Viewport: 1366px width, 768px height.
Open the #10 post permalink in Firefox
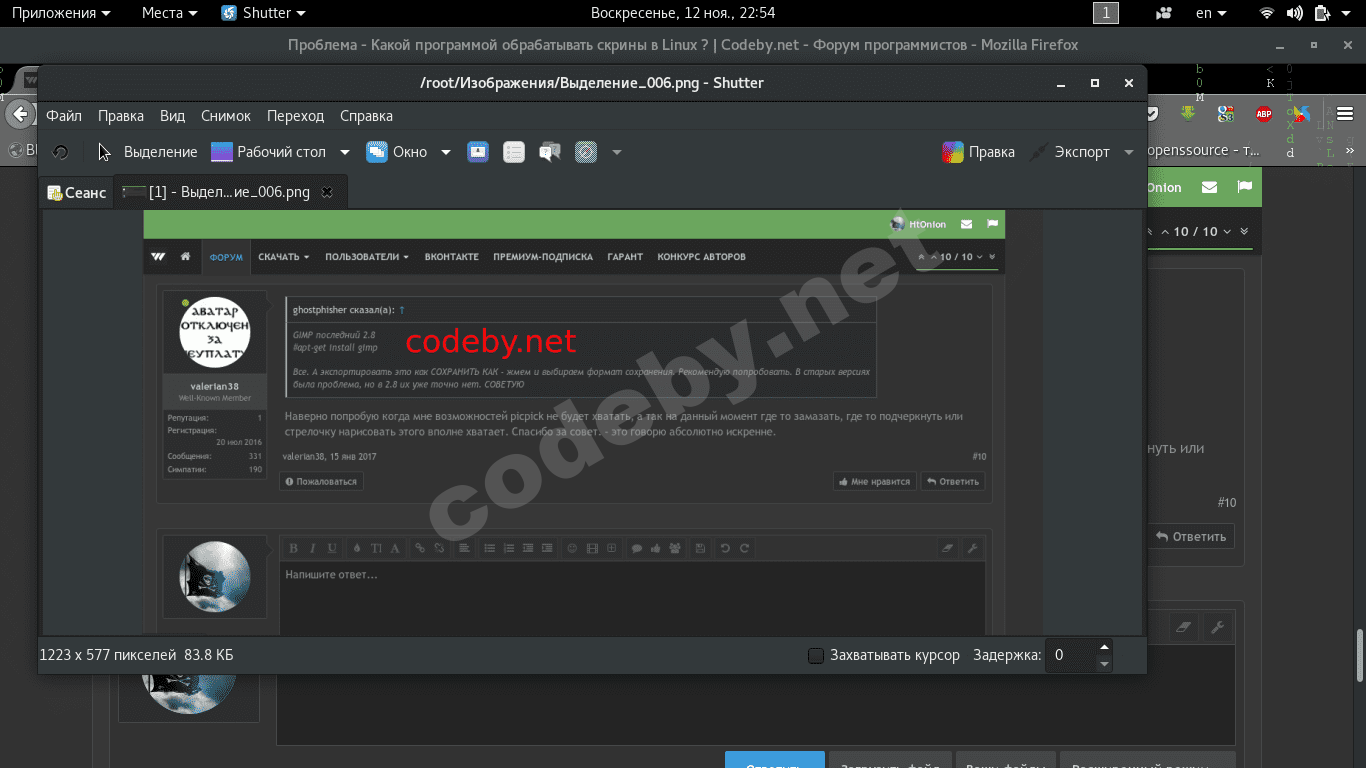click(x=1227, y=503)
